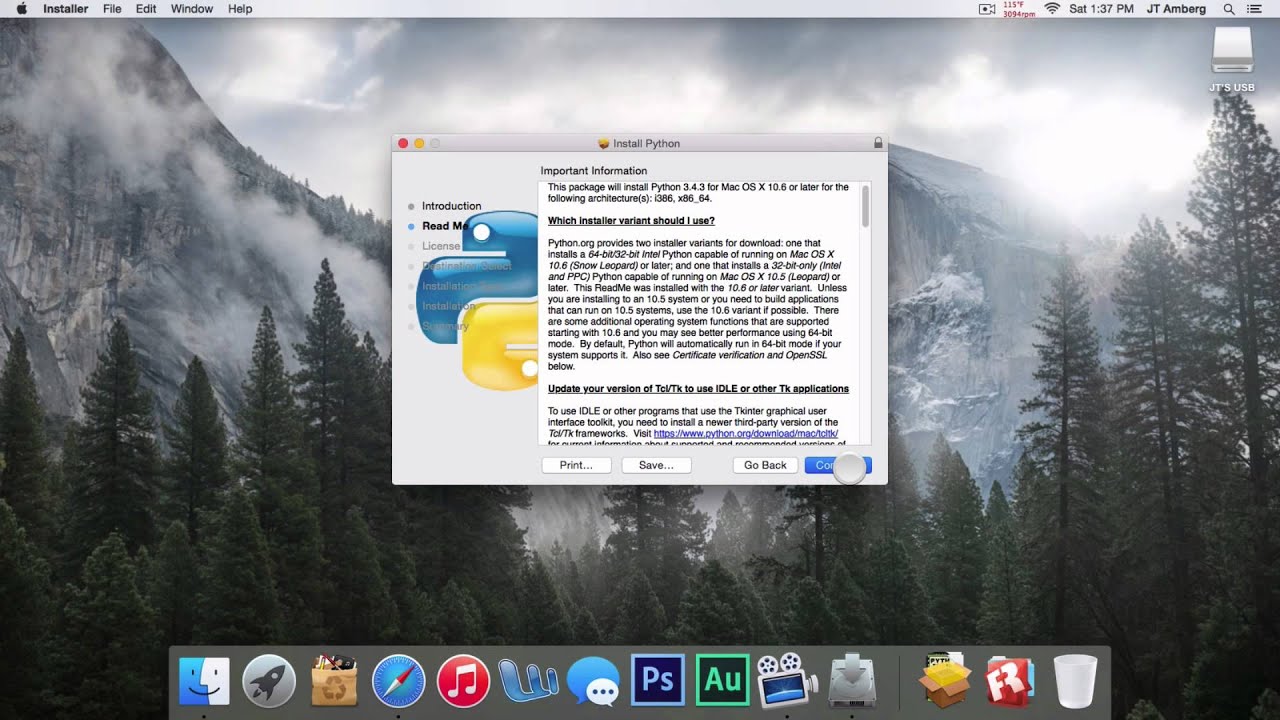Open the recycling-box app in the Dock
1280x720 pixels.
pos(334,681)
